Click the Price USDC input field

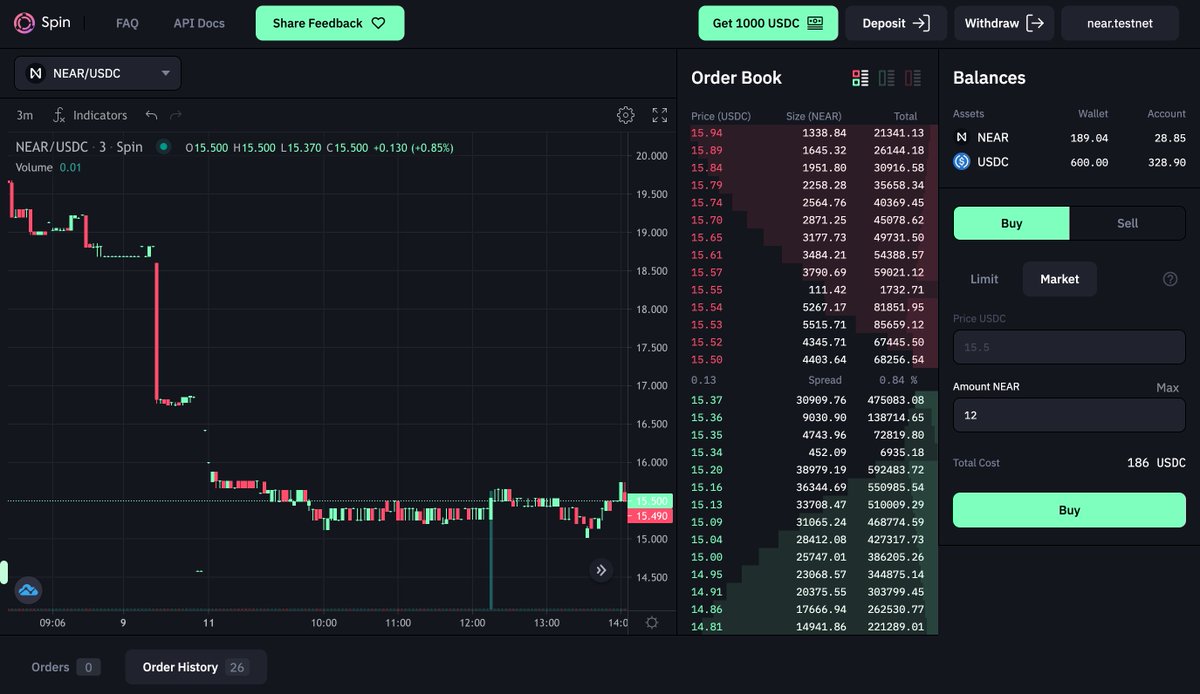(1069, 347)
